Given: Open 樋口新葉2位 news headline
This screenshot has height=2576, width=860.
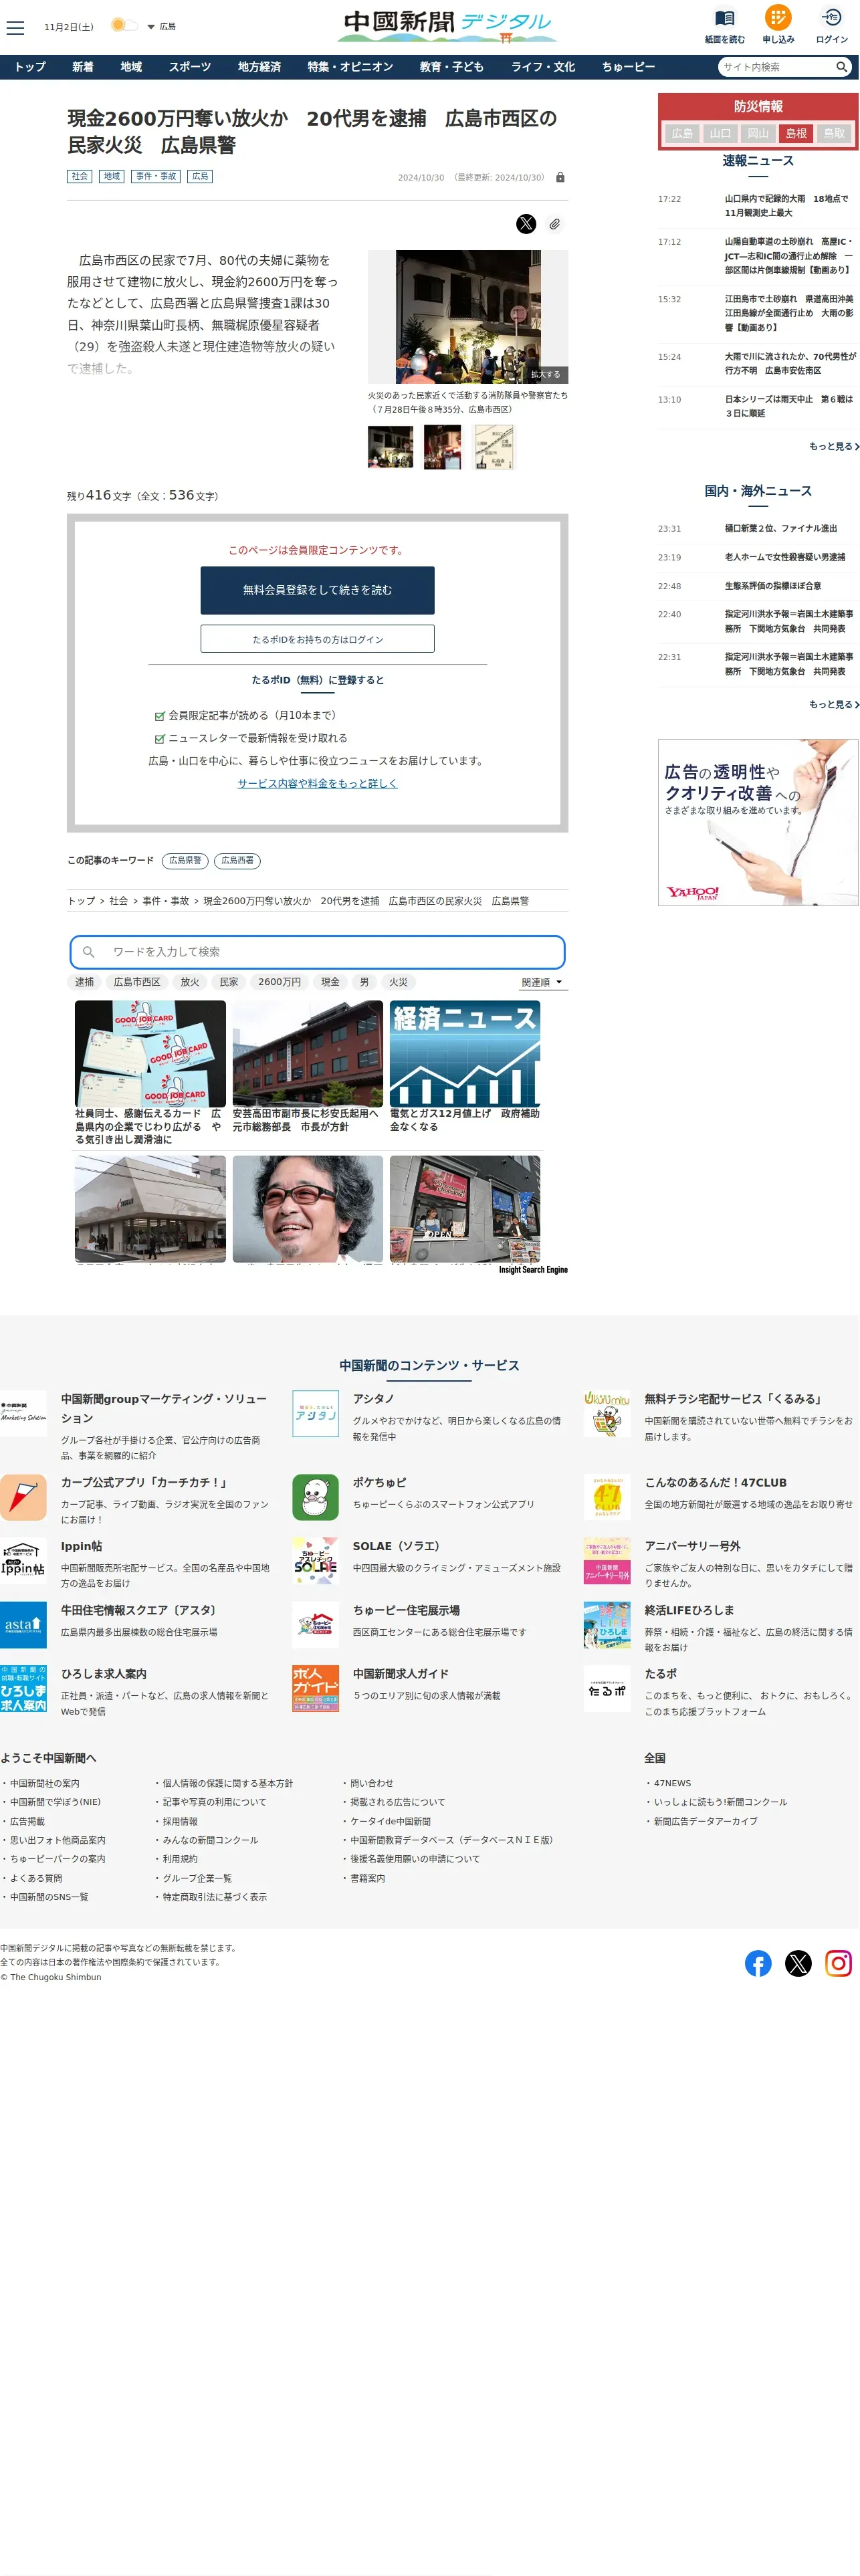Looking at the screenshot, I should [x=781, y=529].
